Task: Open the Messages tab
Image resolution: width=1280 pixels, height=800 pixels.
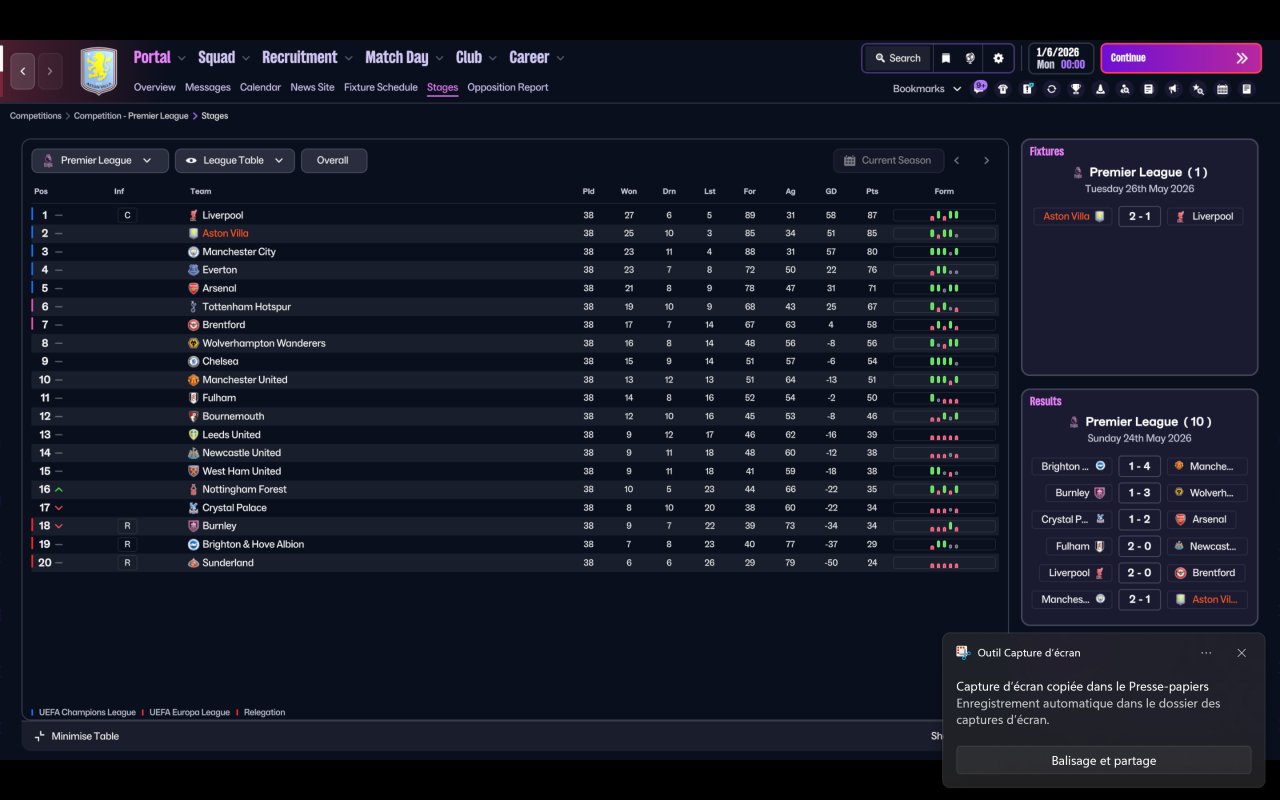Action: (208, 87)
